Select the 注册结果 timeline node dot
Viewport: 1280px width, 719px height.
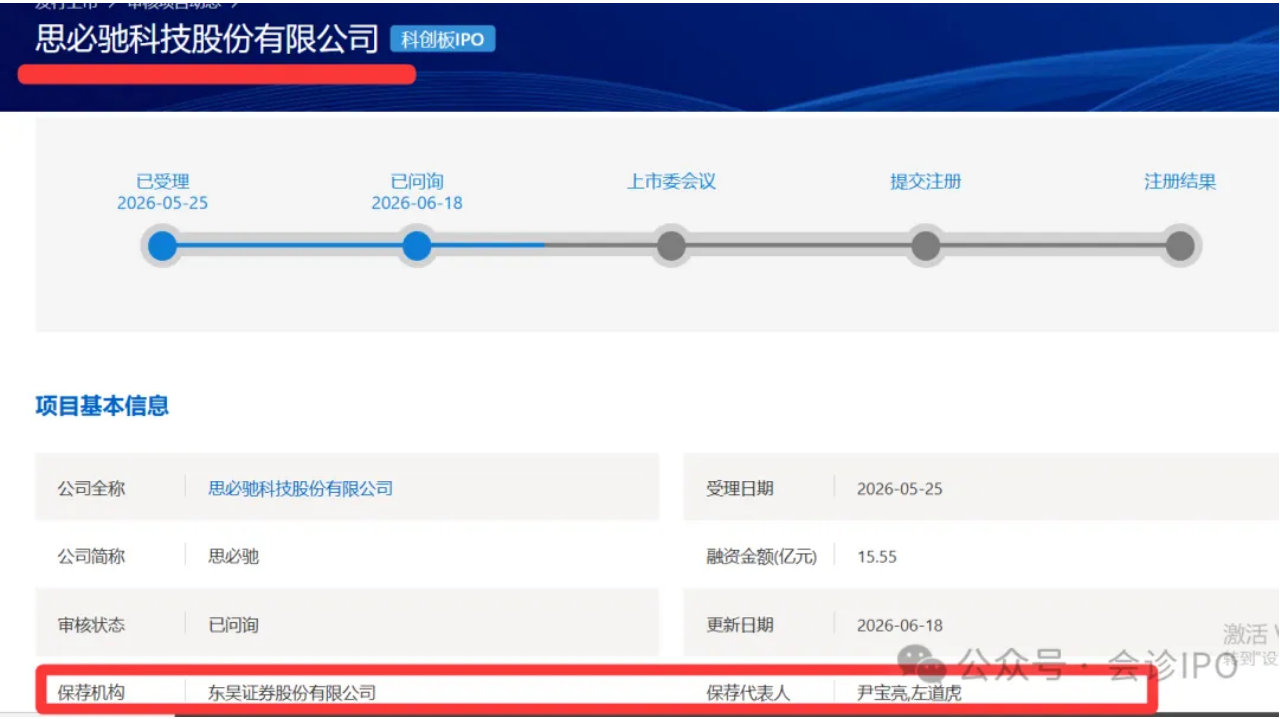point(1180,245)
